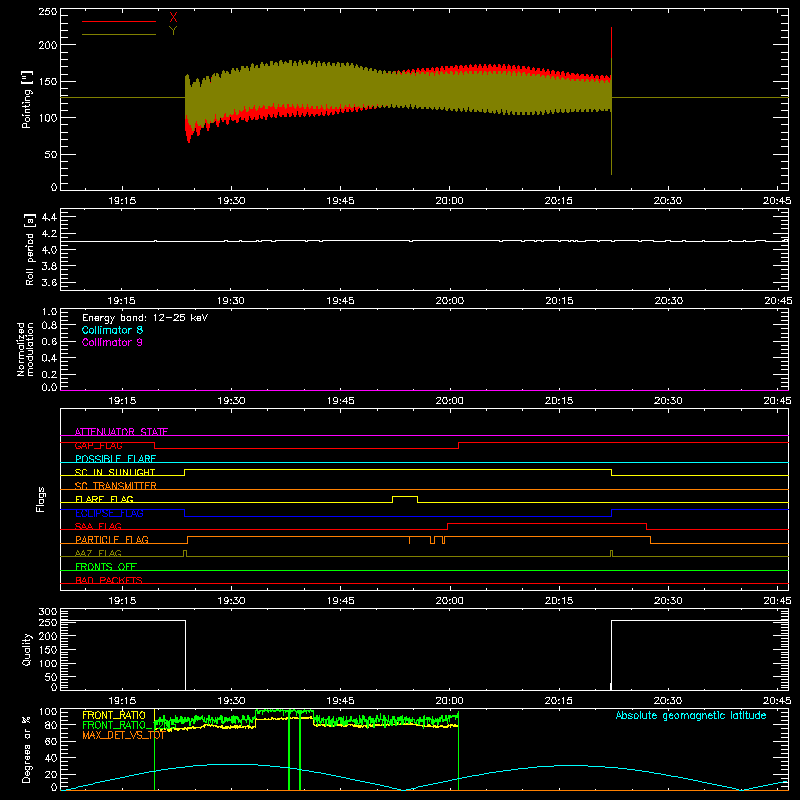
Task: Select the red X legend line sample
Action: point(119,21)
